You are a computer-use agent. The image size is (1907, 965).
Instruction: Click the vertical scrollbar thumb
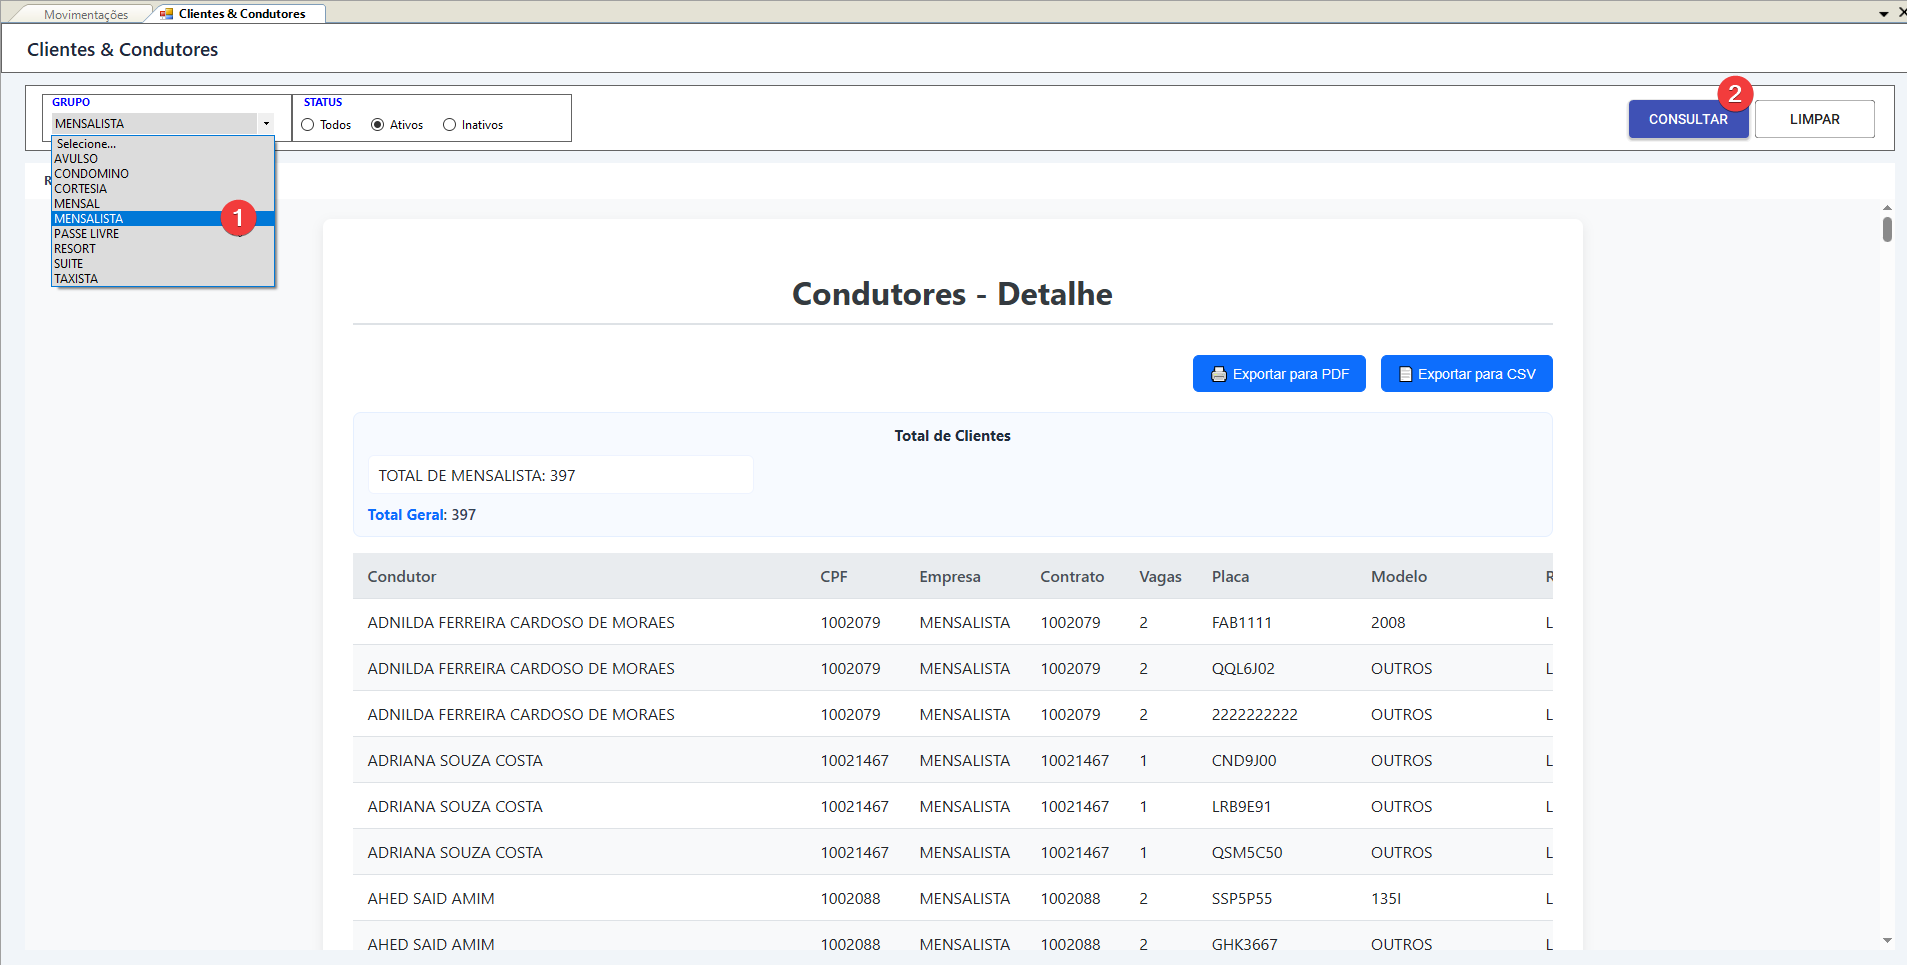pyautogui.click(x=1887, y=229)
